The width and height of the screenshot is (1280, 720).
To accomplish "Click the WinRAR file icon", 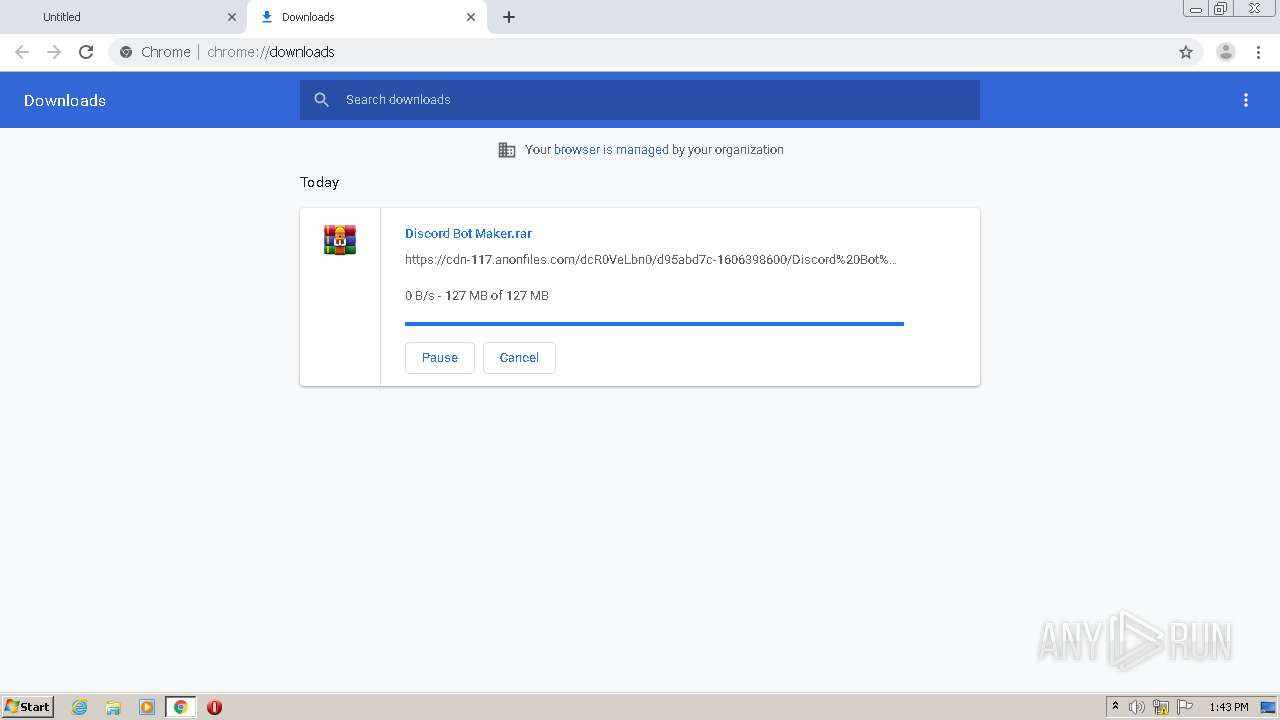I will tap(340, 240).
